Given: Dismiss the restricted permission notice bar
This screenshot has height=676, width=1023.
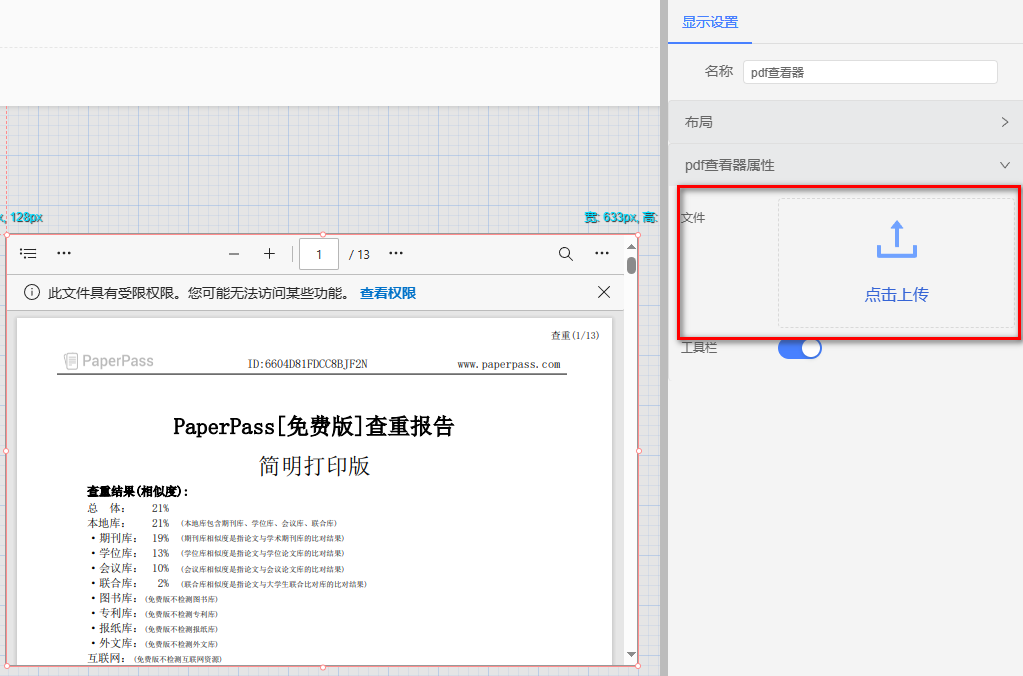Looking at the screenshot, I should (x=604, y=292).
